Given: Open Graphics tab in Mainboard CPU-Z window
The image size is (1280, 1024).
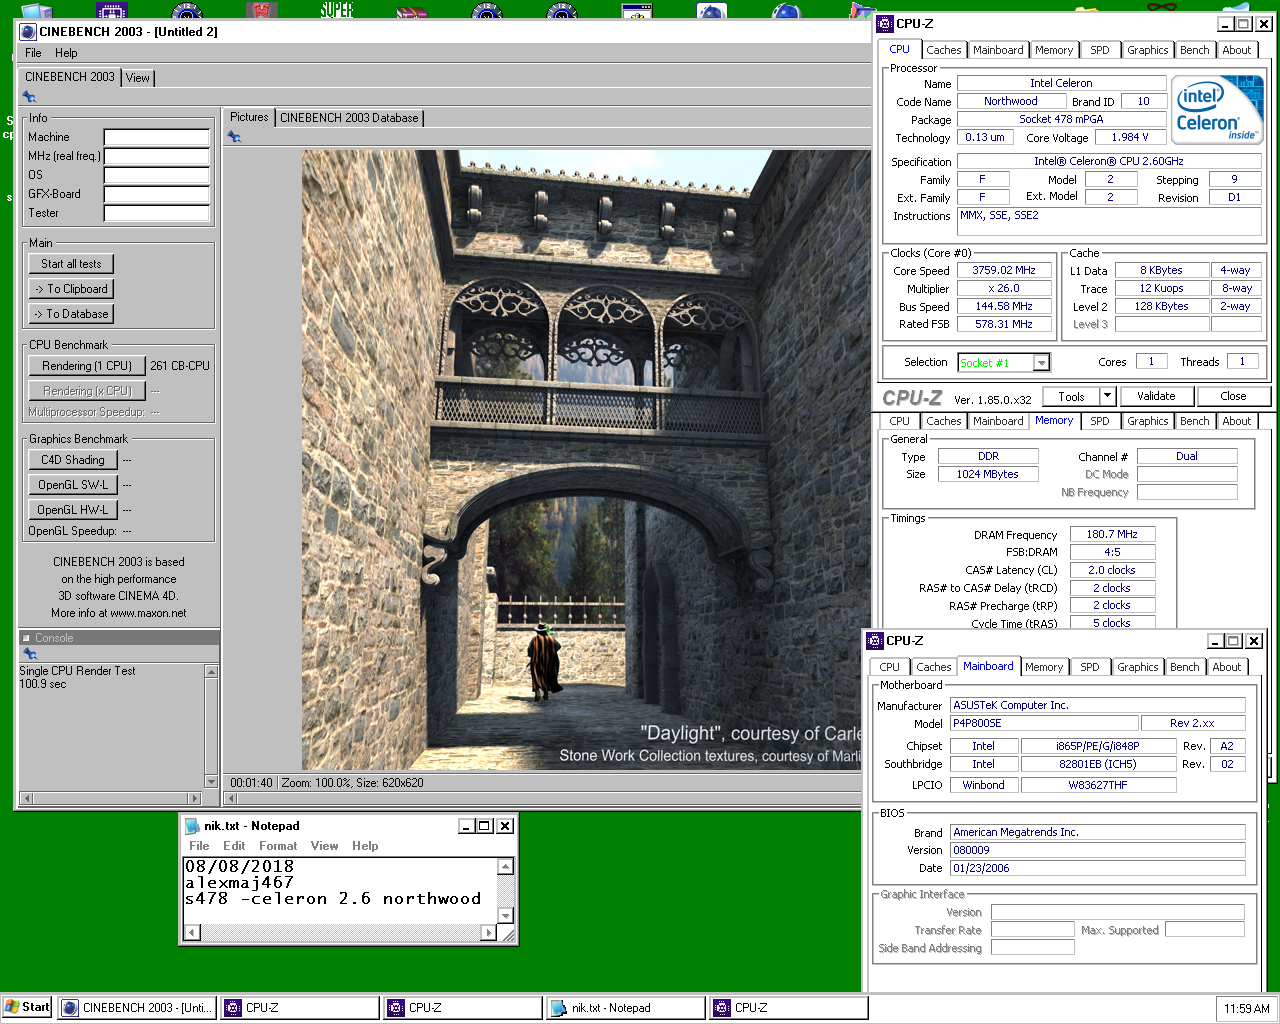Looking at the screenshot, I should [x=1138, y=667].
